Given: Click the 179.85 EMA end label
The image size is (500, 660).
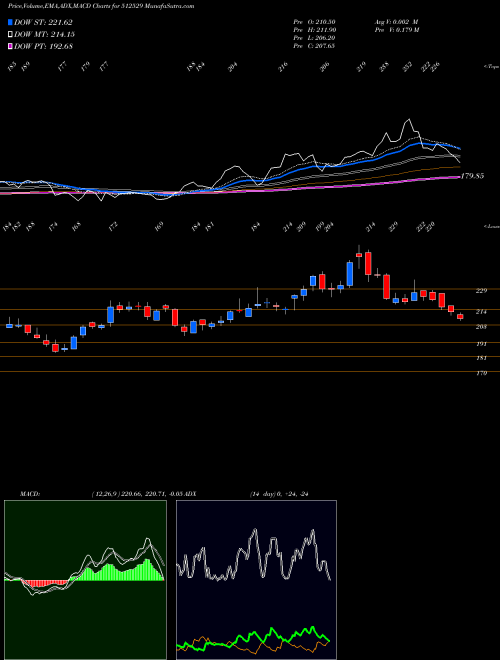Looking at the screenshot, I should click(x=472, y=176).
